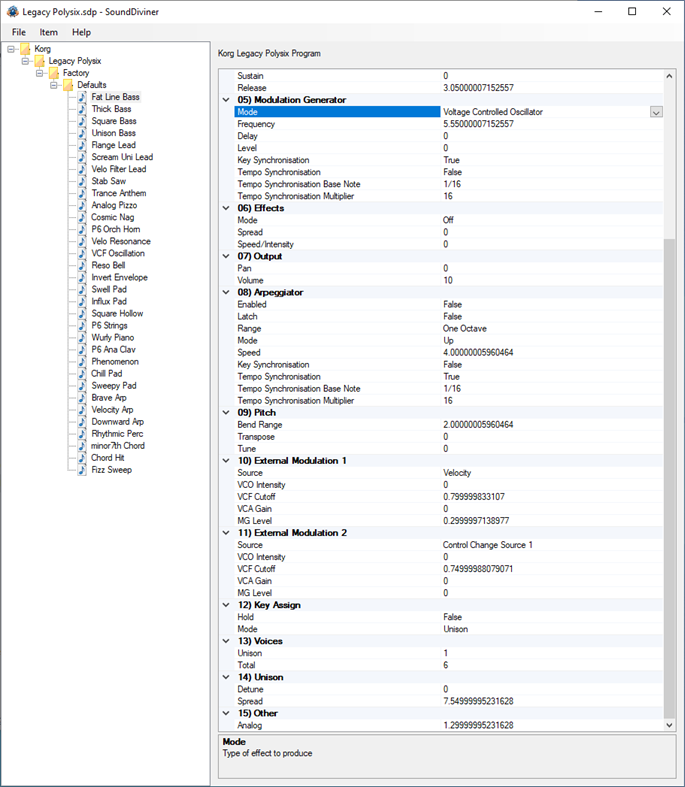Click the SoundDiviner app icon in title bar
The width and height of the screenshot is (685, 787).
tap(13, 12)
